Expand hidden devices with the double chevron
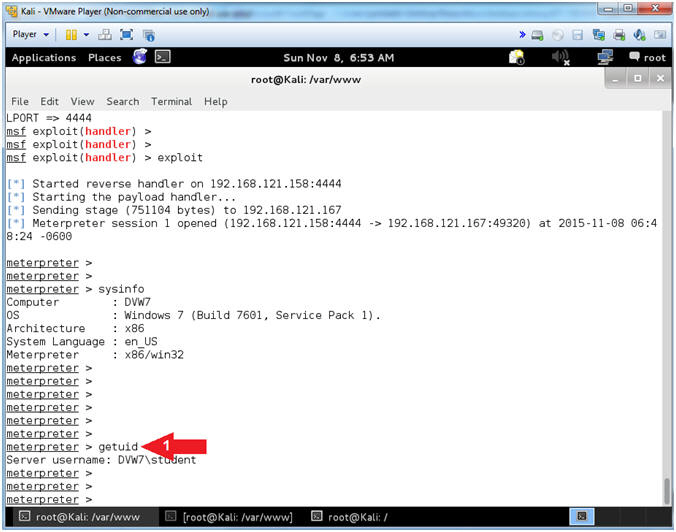This screenshot has height=532, width=676. [x=522, y=34]
